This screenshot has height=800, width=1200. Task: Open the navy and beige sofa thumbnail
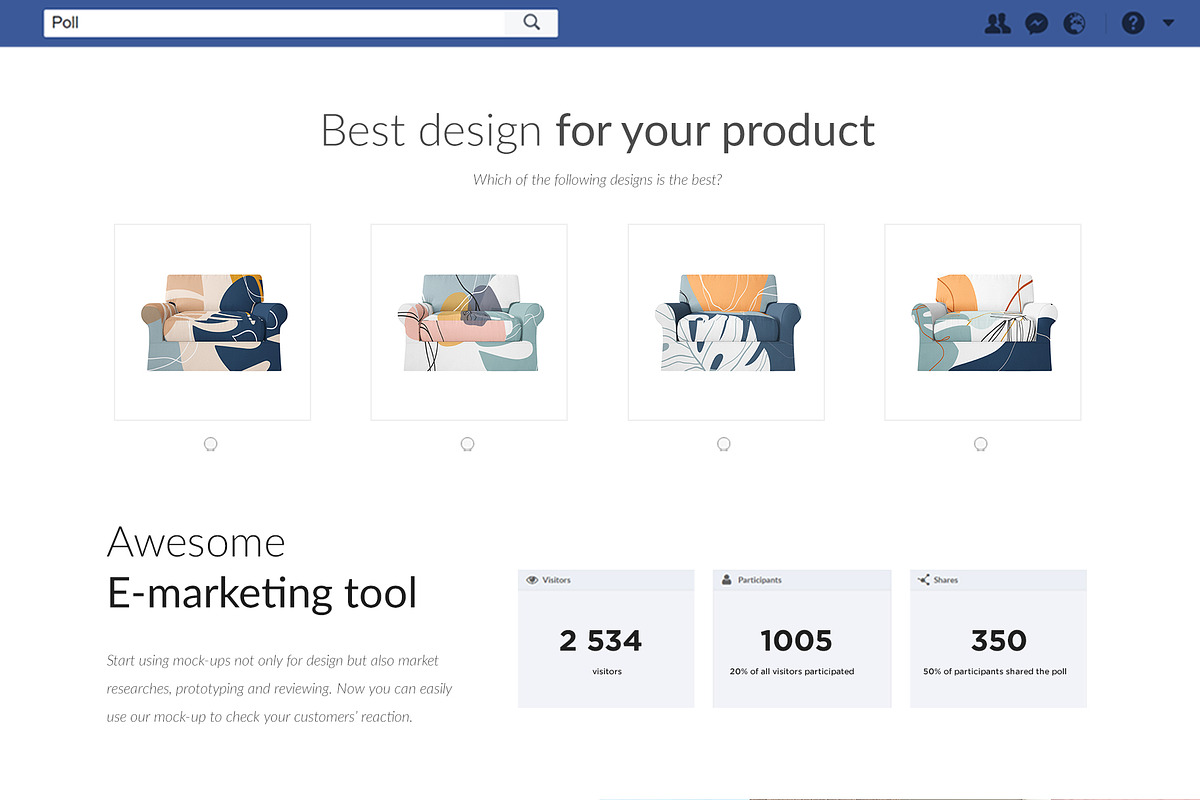[x=212, y=322]
